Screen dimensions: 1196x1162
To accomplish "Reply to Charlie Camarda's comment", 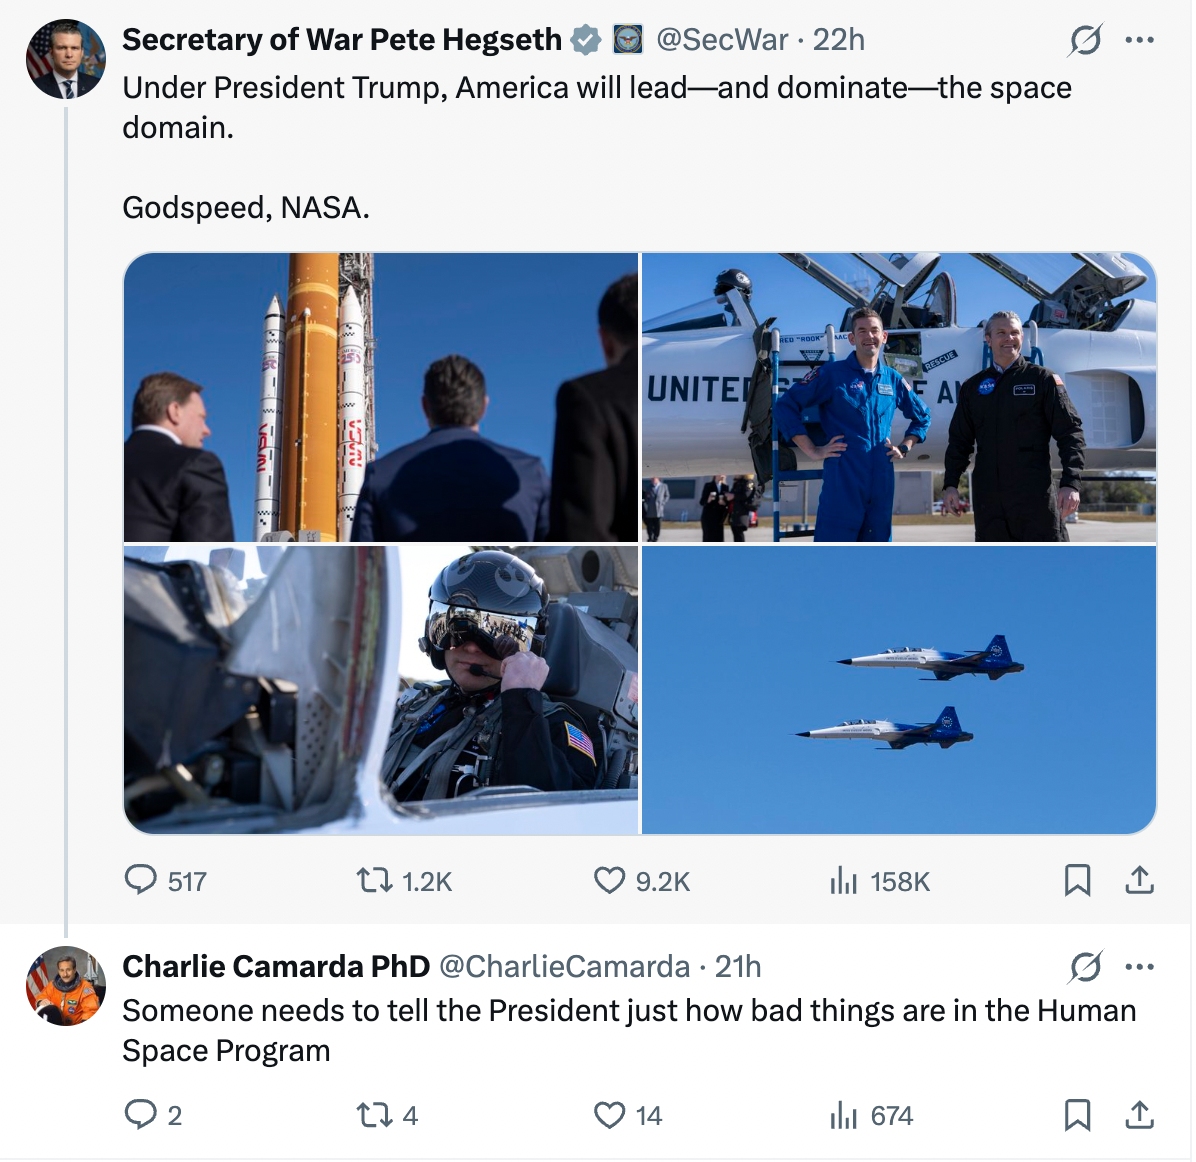I will (x=140, y=1114).
